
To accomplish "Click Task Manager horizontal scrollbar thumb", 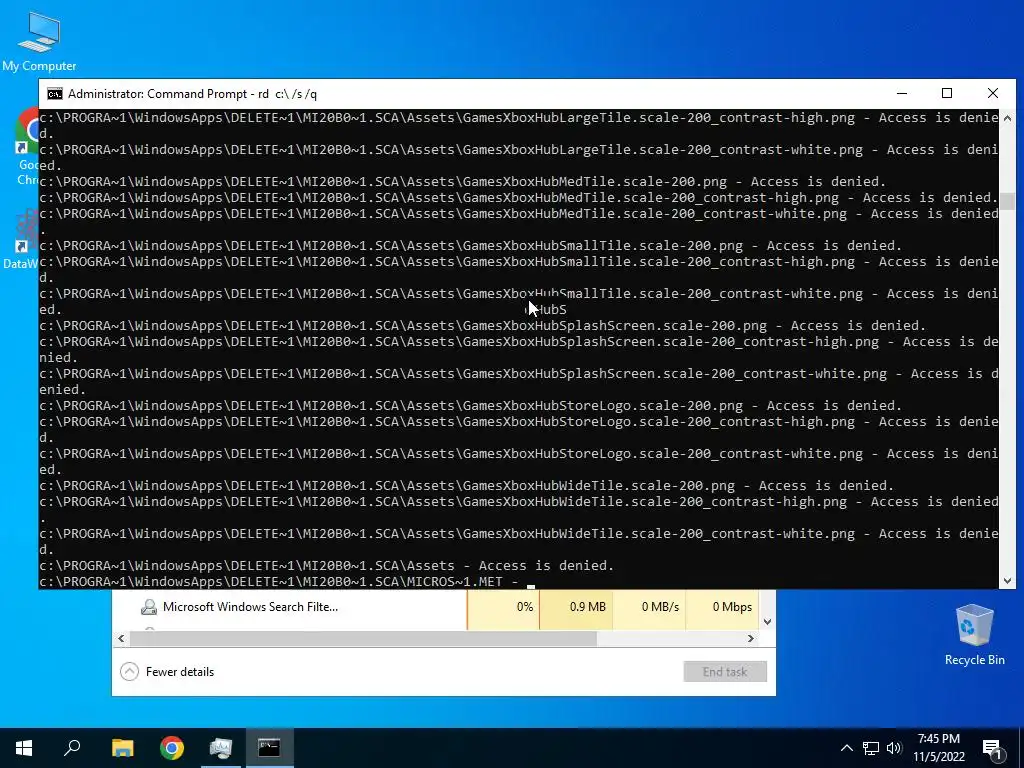I will click(x=363, y=639).
